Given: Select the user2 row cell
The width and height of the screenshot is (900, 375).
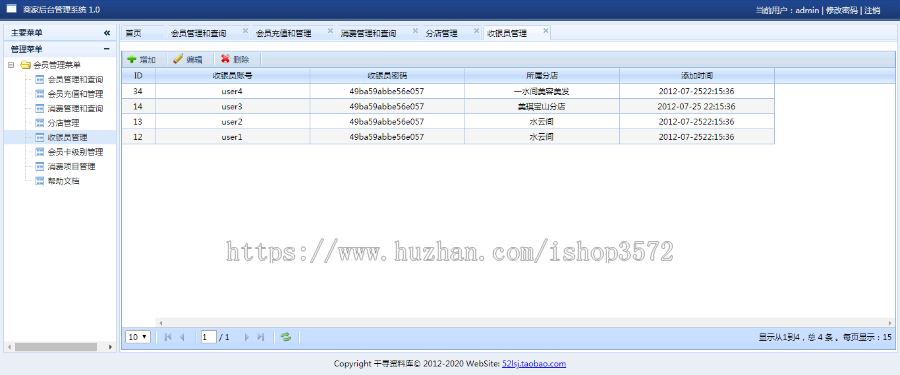Looking at the screenshot, I should click(232, 122).
